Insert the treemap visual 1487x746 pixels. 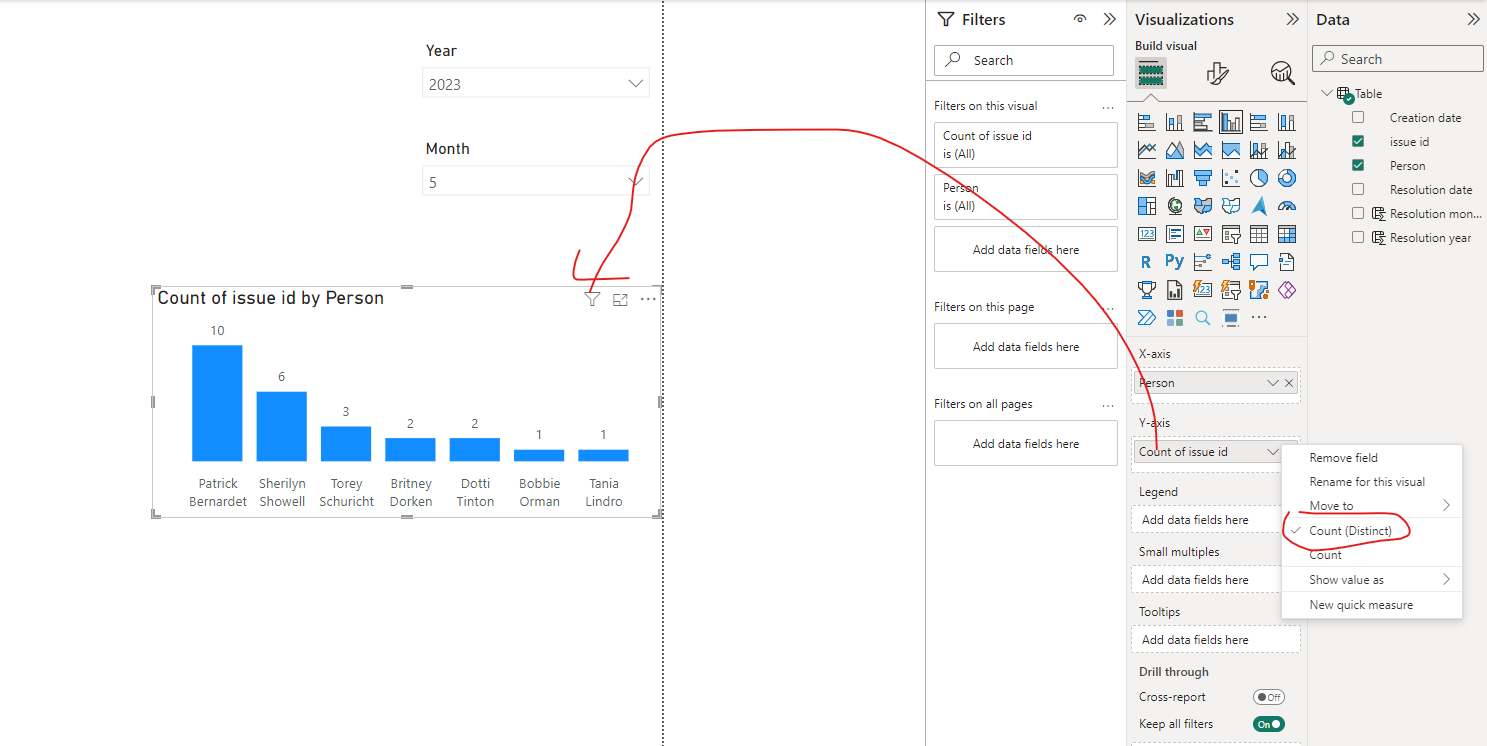pos(1147,206)
